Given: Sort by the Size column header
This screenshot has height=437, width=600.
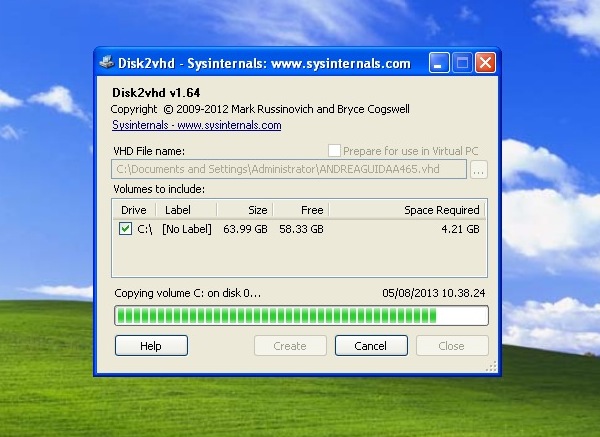Looking at the screenshot, I should pos(245,210).
